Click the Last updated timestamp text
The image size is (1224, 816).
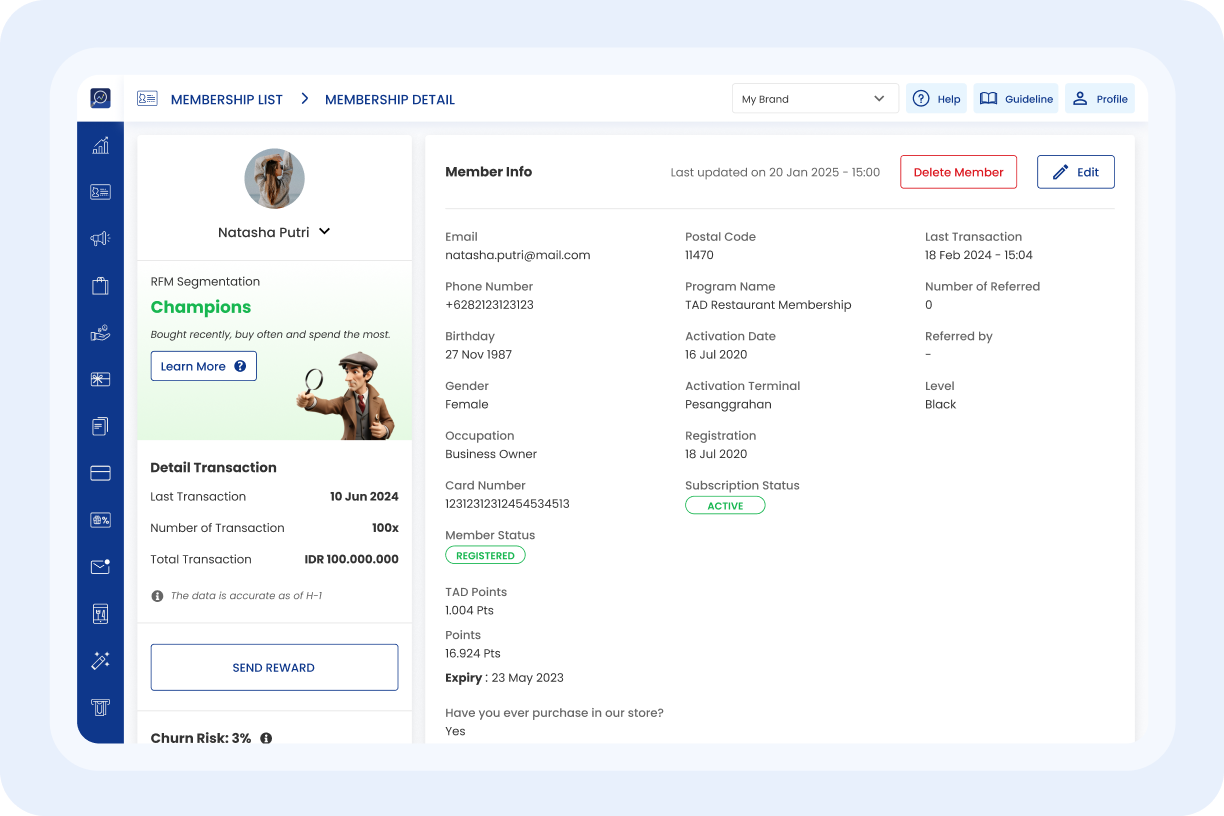[x=775, y=172]
